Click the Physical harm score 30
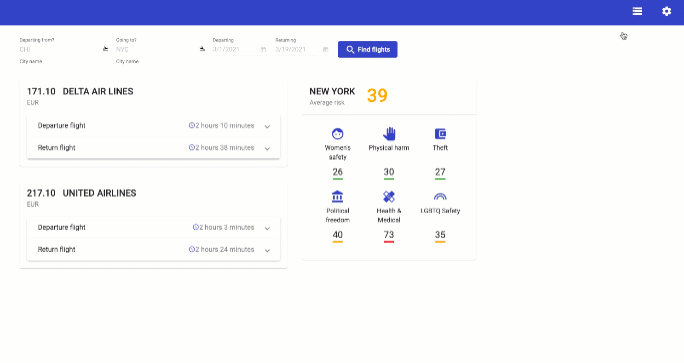684x363 pixels. click(389, 172)
